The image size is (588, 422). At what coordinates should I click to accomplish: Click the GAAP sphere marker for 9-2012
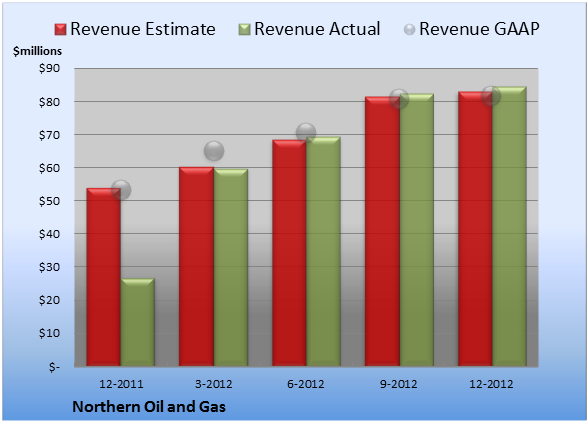(399, 99)
